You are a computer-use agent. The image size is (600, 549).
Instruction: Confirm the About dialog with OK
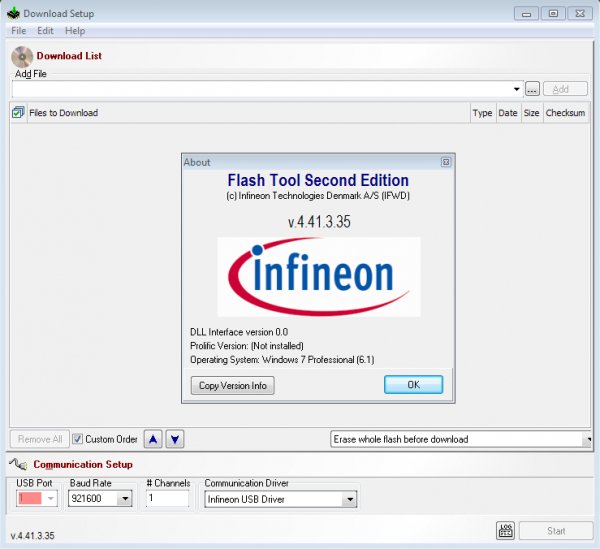coord(414,384)
